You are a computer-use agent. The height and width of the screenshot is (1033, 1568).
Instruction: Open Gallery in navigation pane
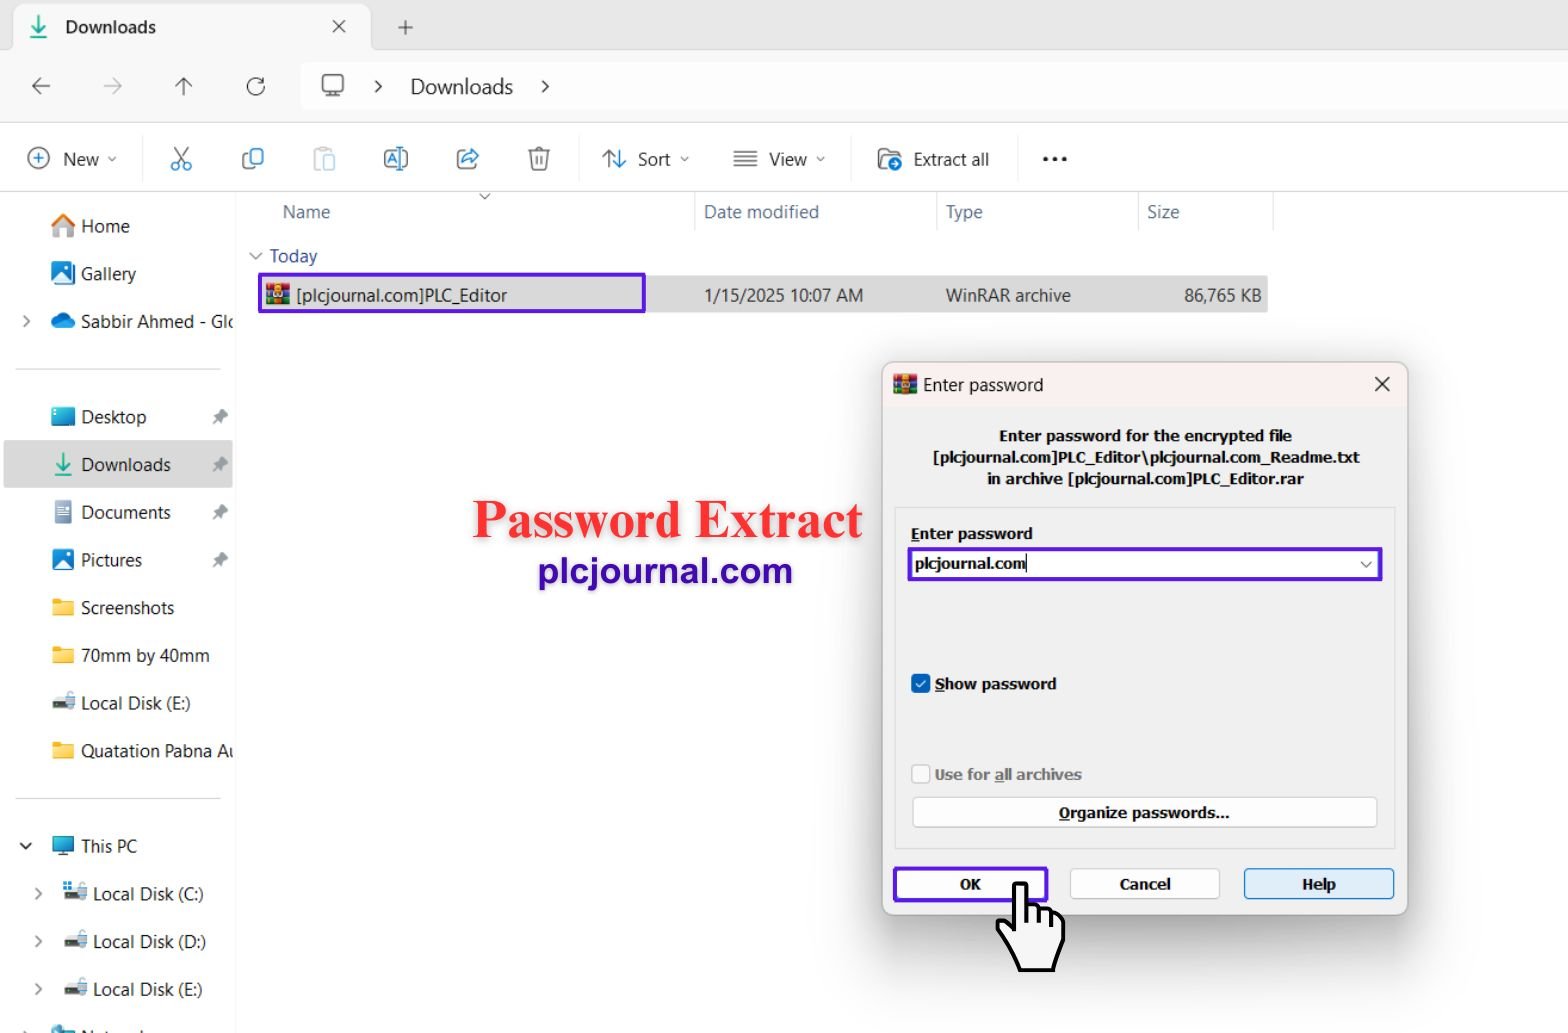point(94,274)
